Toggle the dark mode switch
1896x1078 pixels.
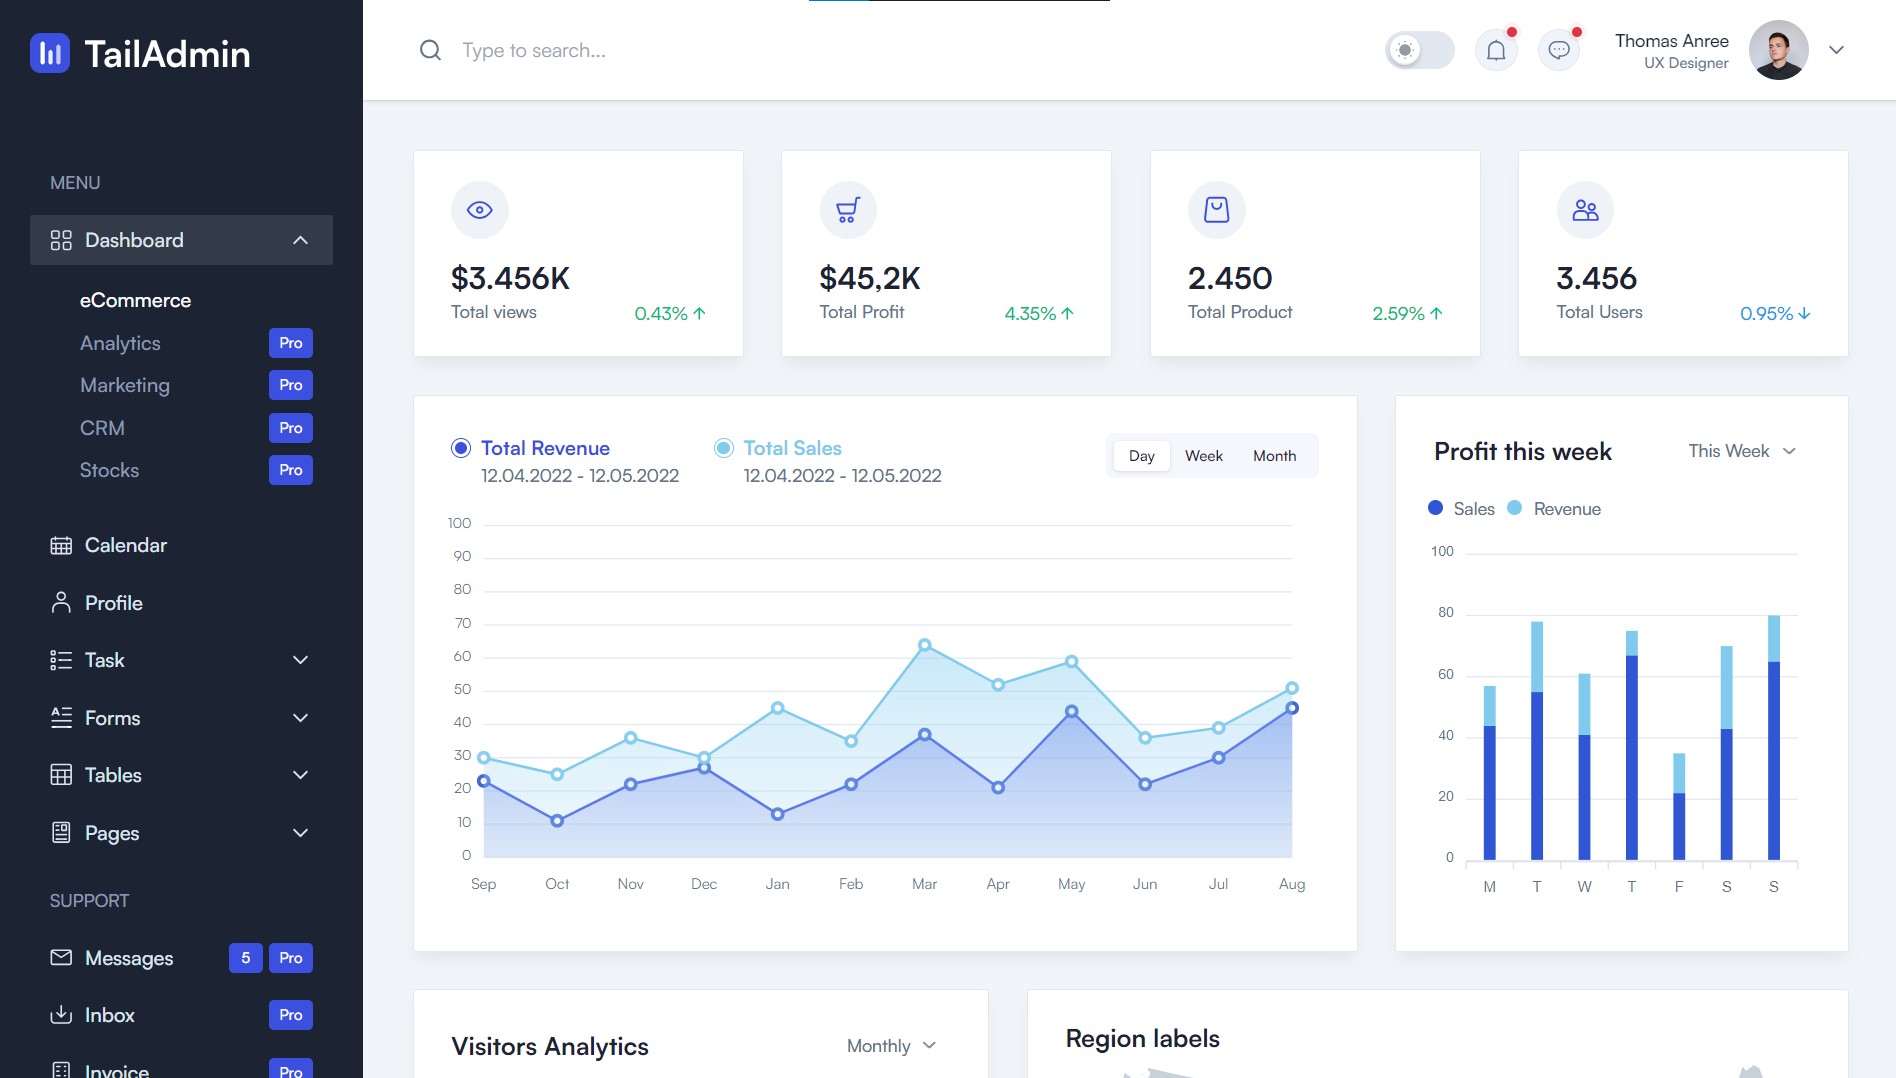tap(1419, 50)
